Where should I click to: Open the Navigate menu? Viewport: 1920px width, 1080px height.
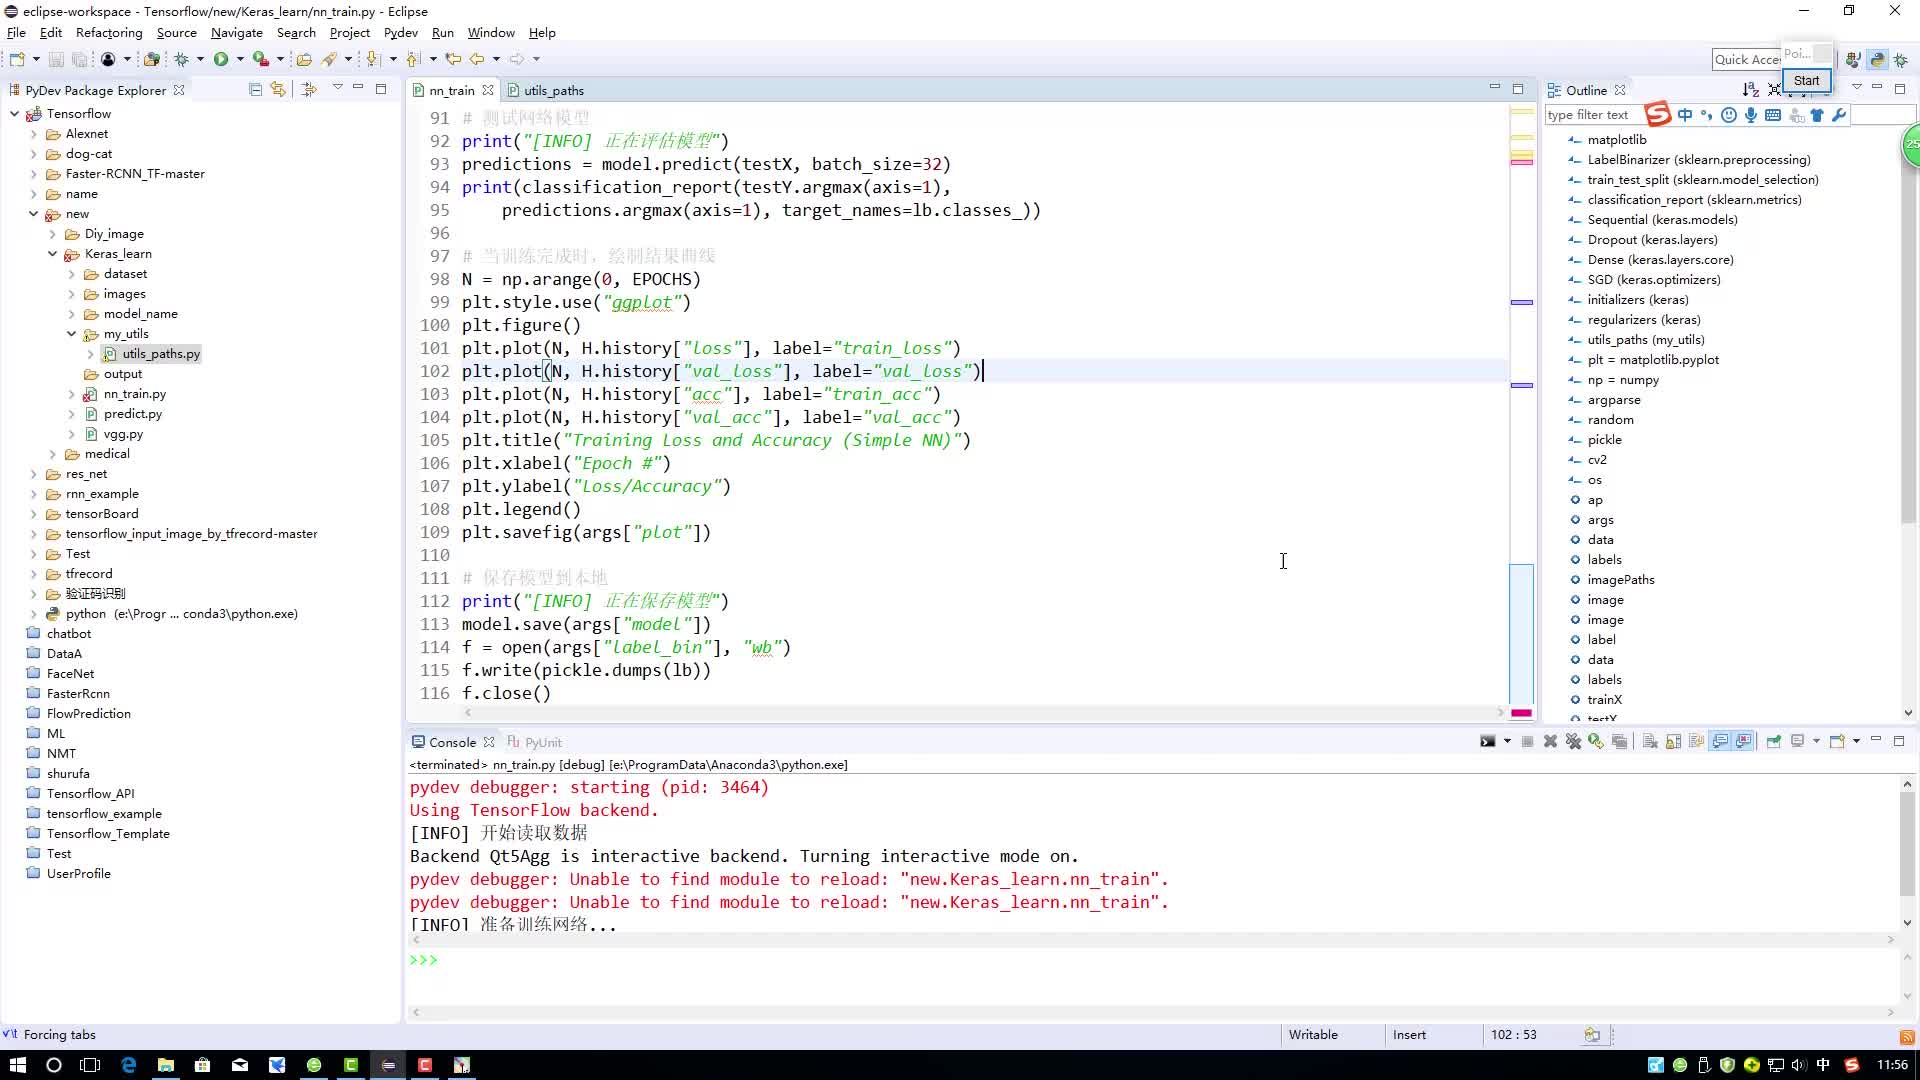[236, 33]
